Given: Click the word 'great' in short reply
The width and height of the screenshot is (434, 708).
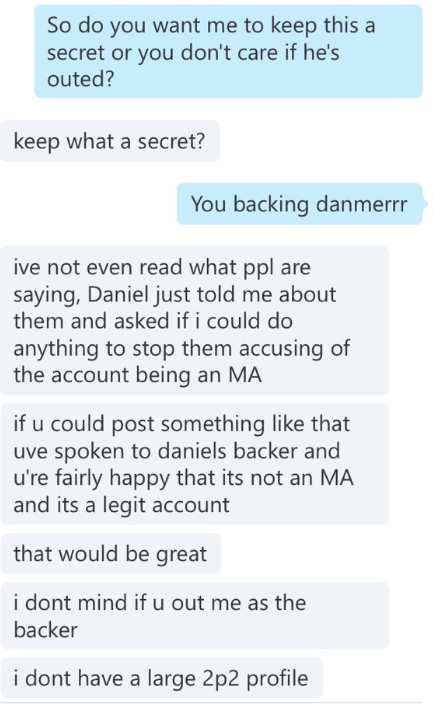Looking at the screenshot, I should [x=181, y=554].
